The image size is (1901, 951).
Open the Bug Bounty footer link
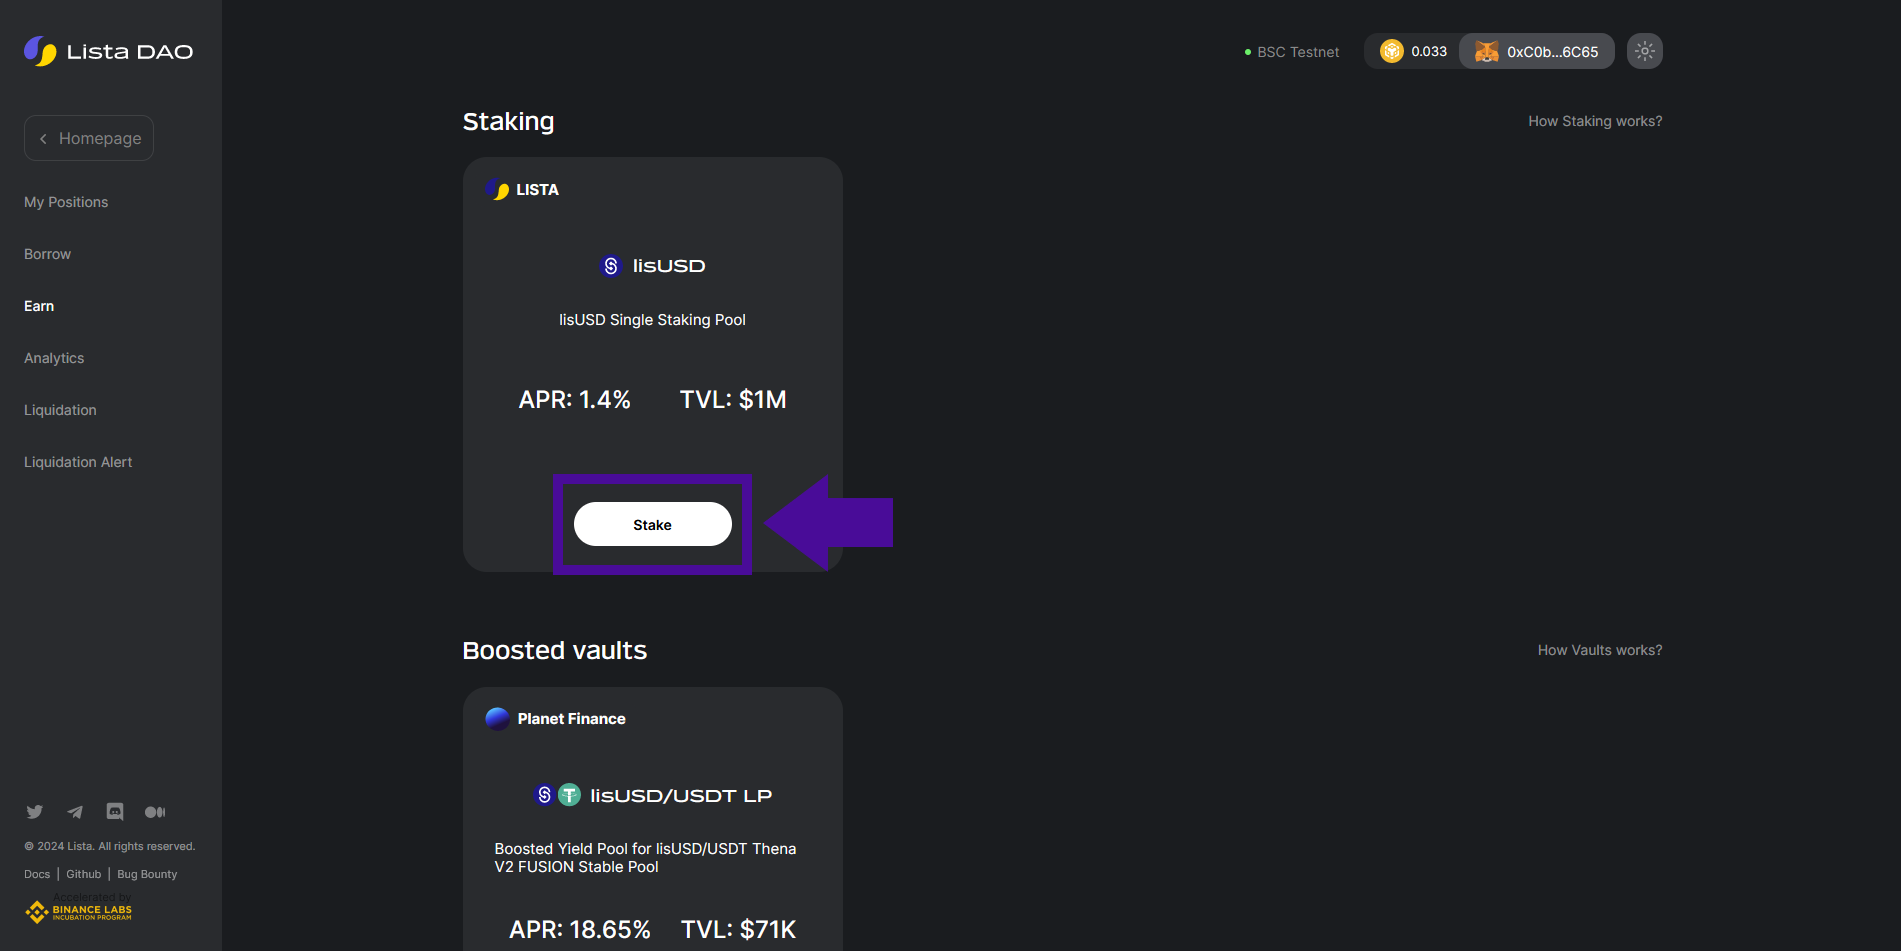pyautogui.click(x=147, y=874)
